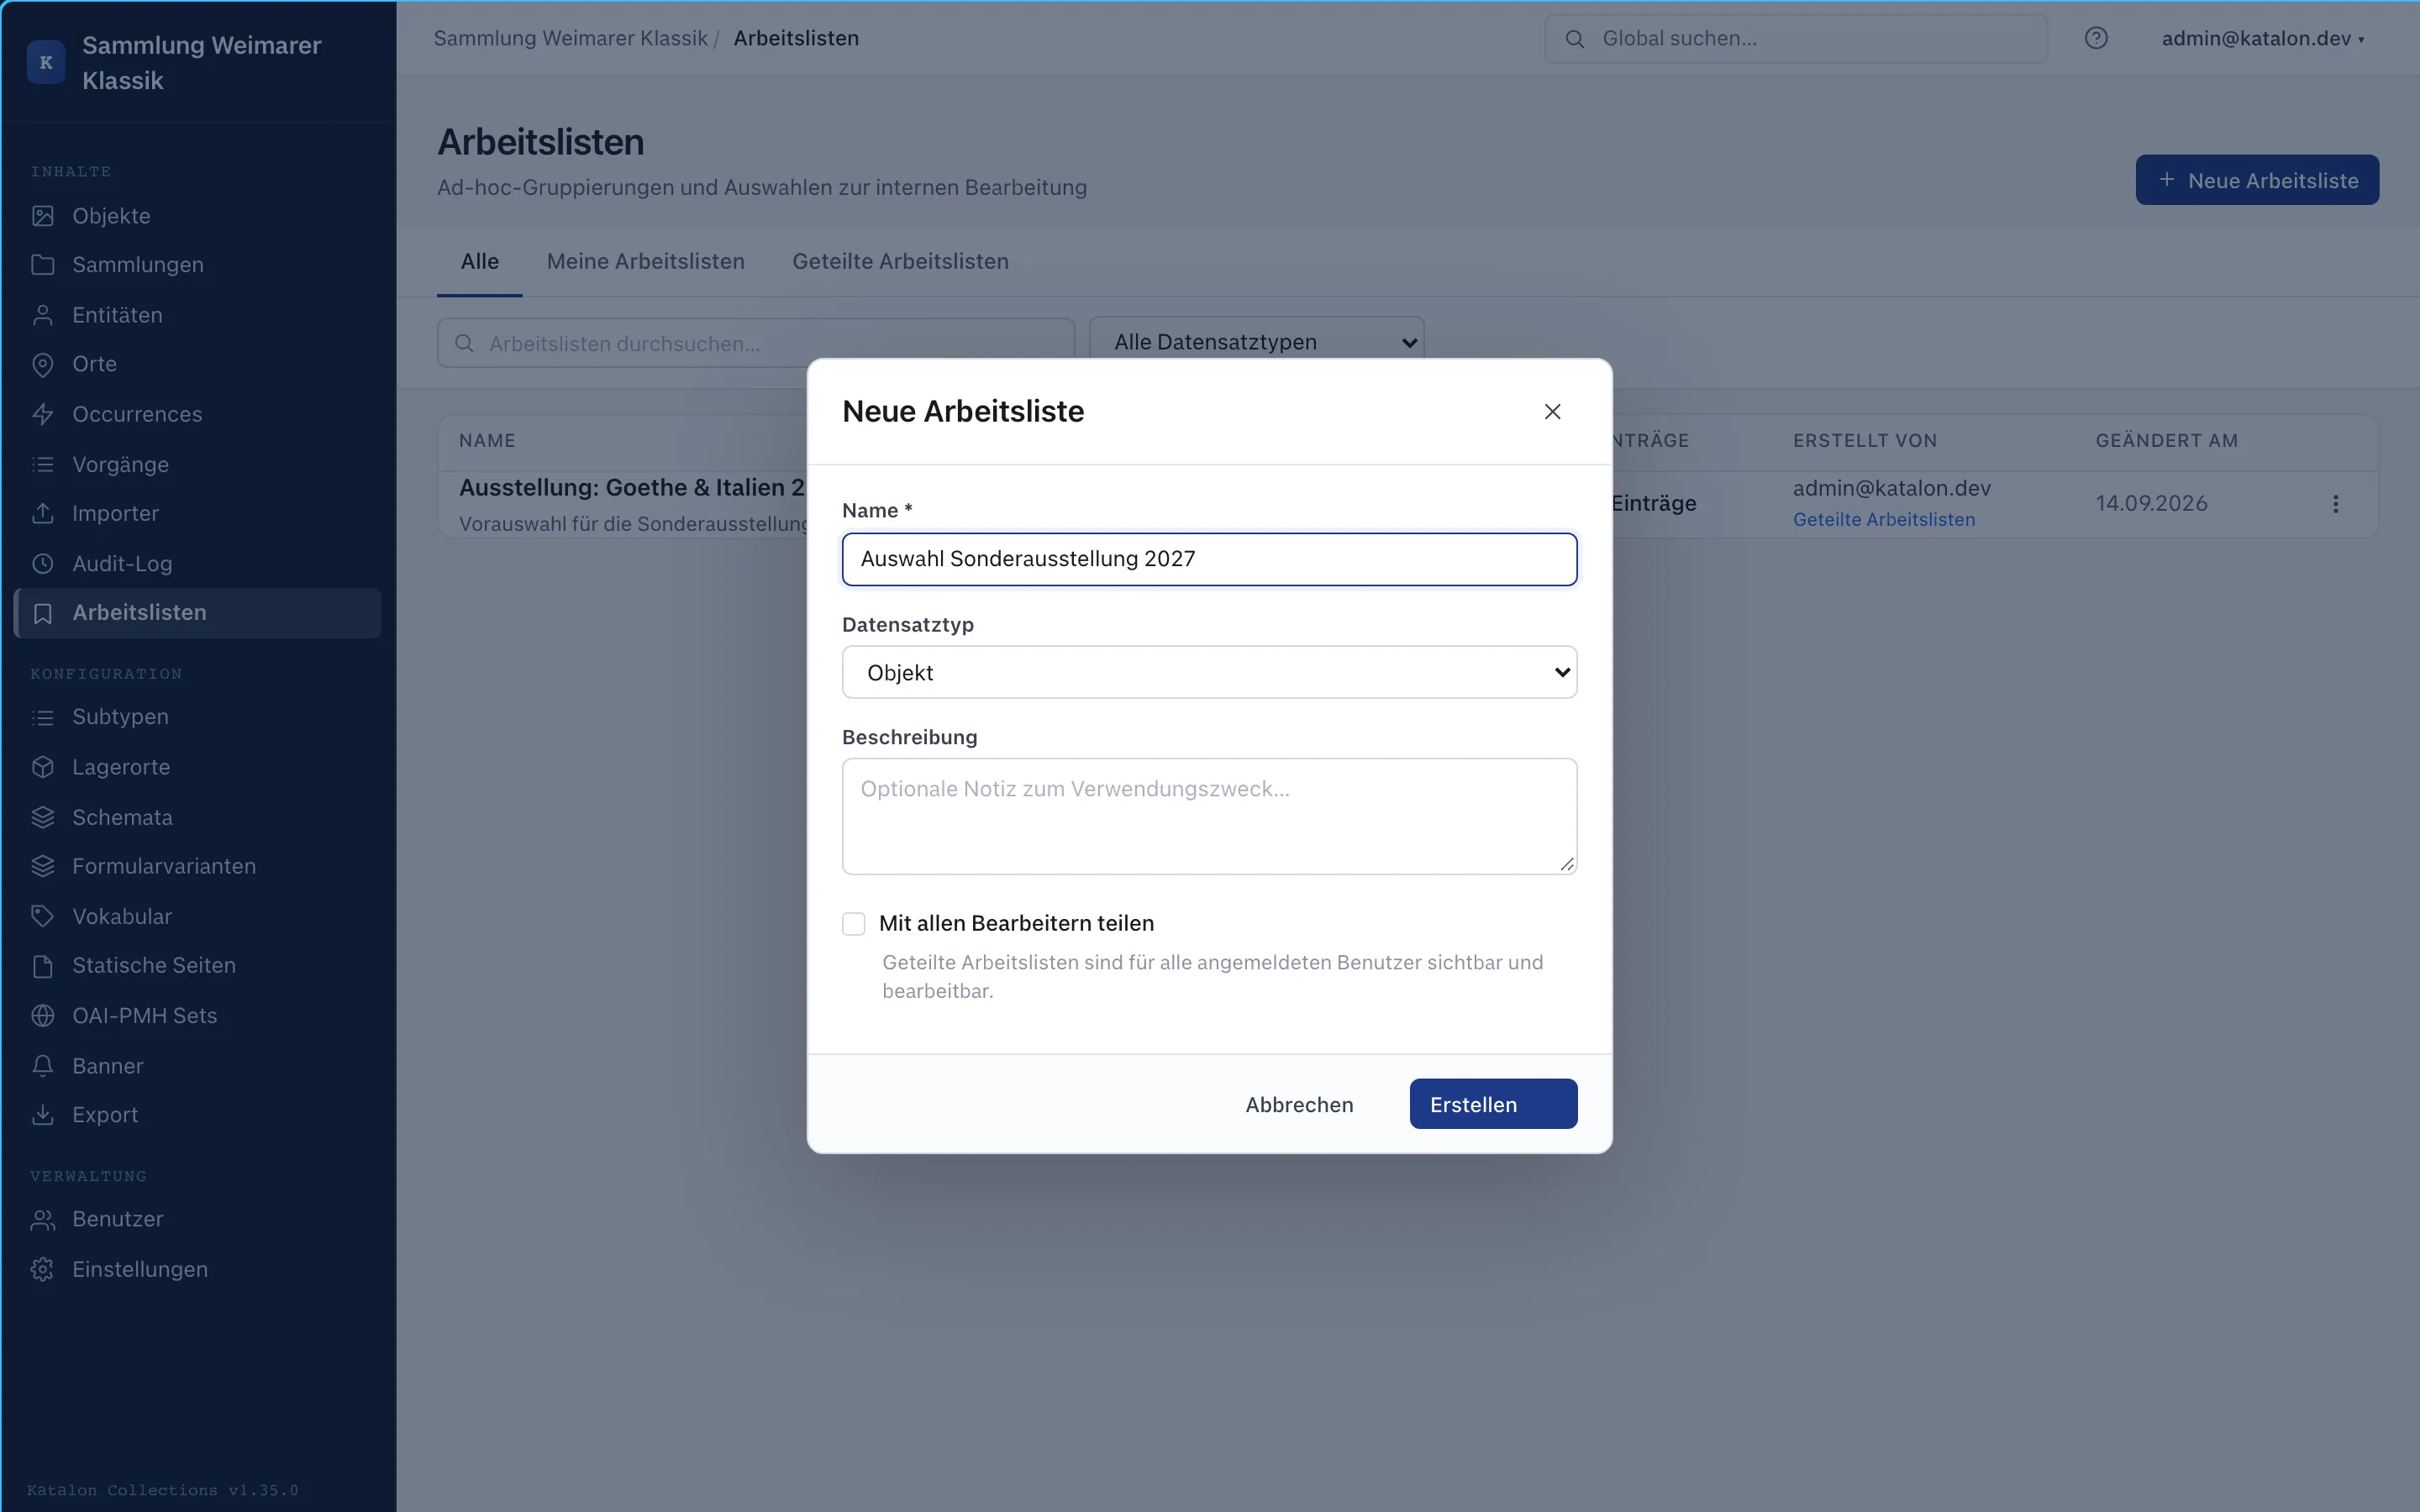
Task: Enable Mit allen Bearbeitern teilen checkbox
Action: 853,924
